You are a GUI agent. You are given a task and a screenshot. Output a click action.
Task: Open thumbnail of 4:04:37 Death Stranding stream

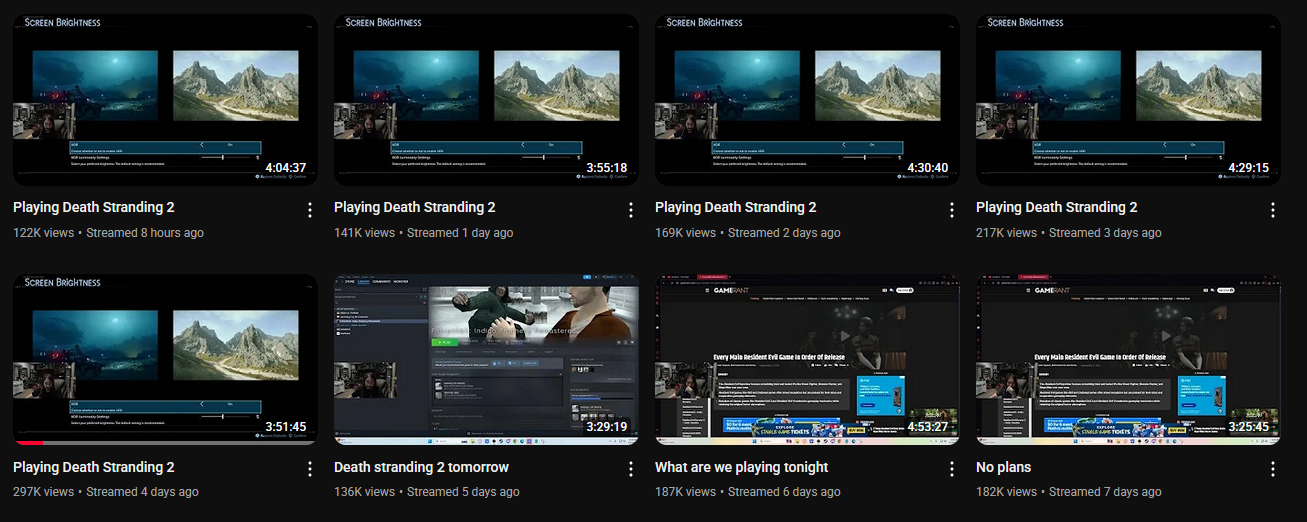(165, 100)
